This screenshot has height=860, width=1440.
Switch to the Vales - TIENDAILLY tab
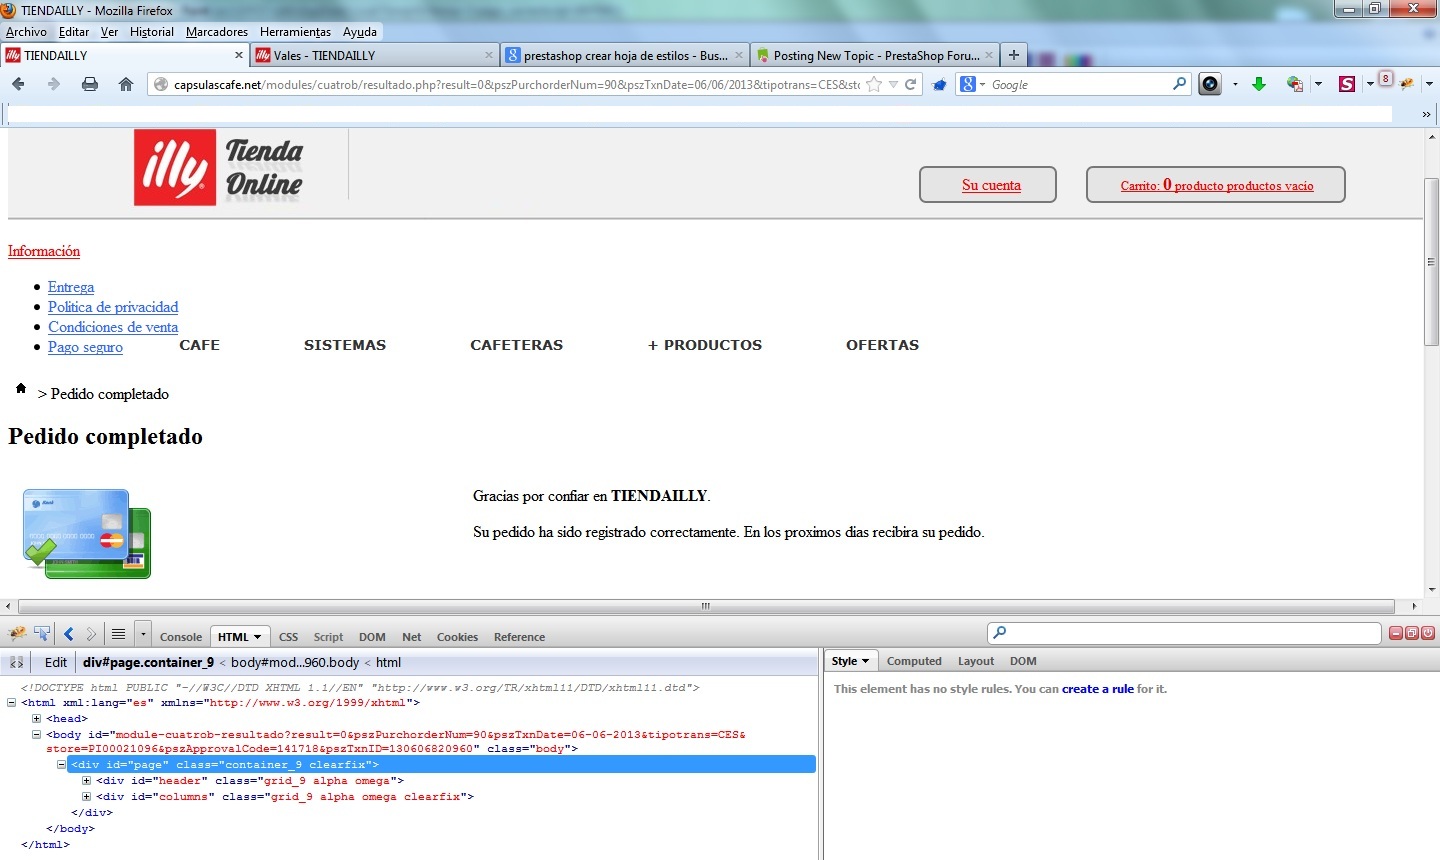tap(374, 55)
